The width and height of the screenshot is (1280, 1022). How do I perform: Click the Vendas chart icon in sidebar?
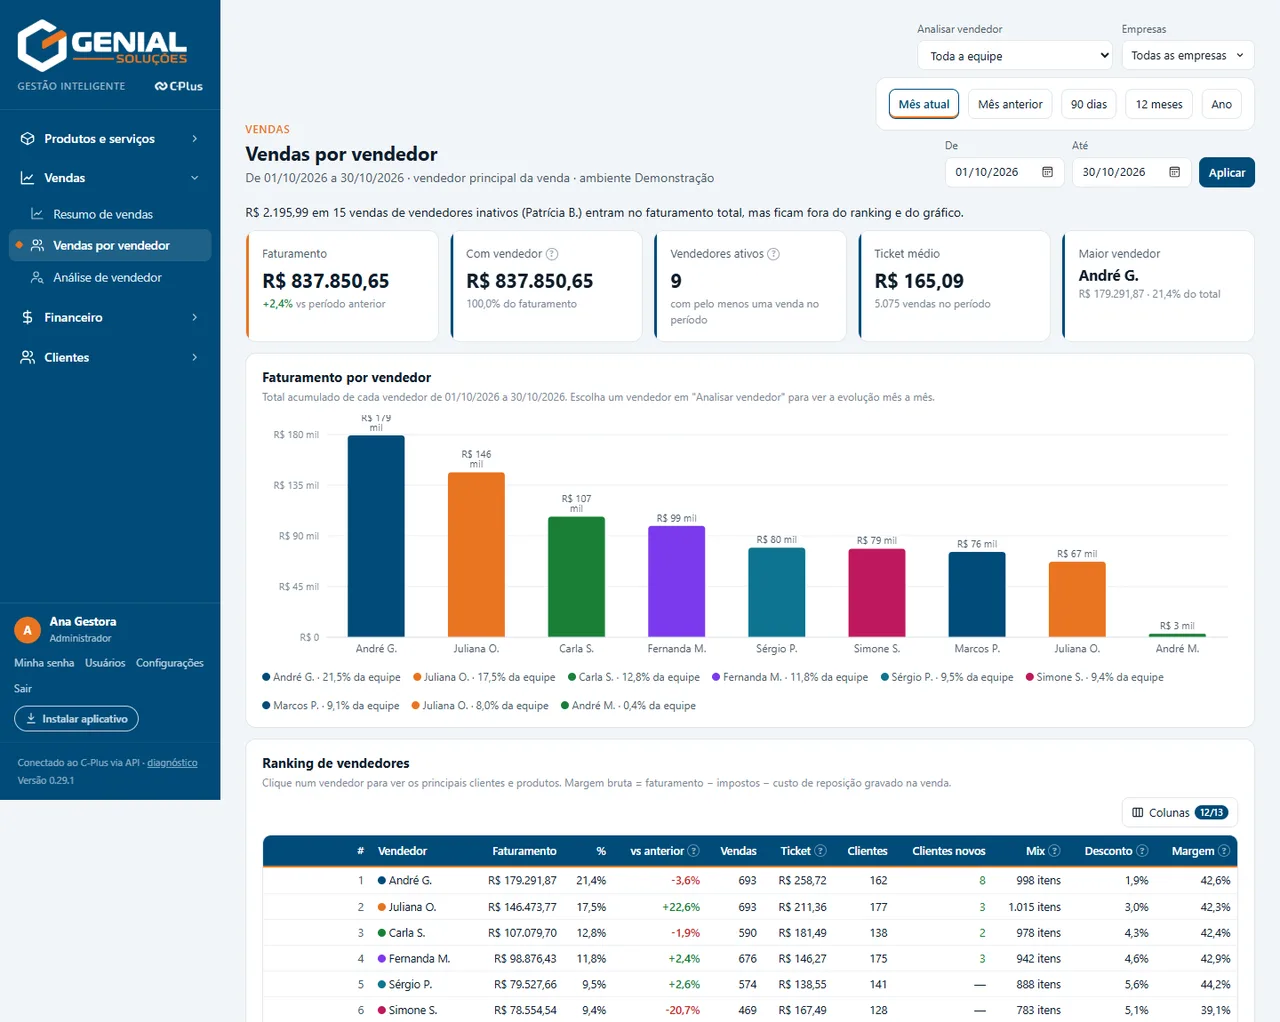(28, 178)
